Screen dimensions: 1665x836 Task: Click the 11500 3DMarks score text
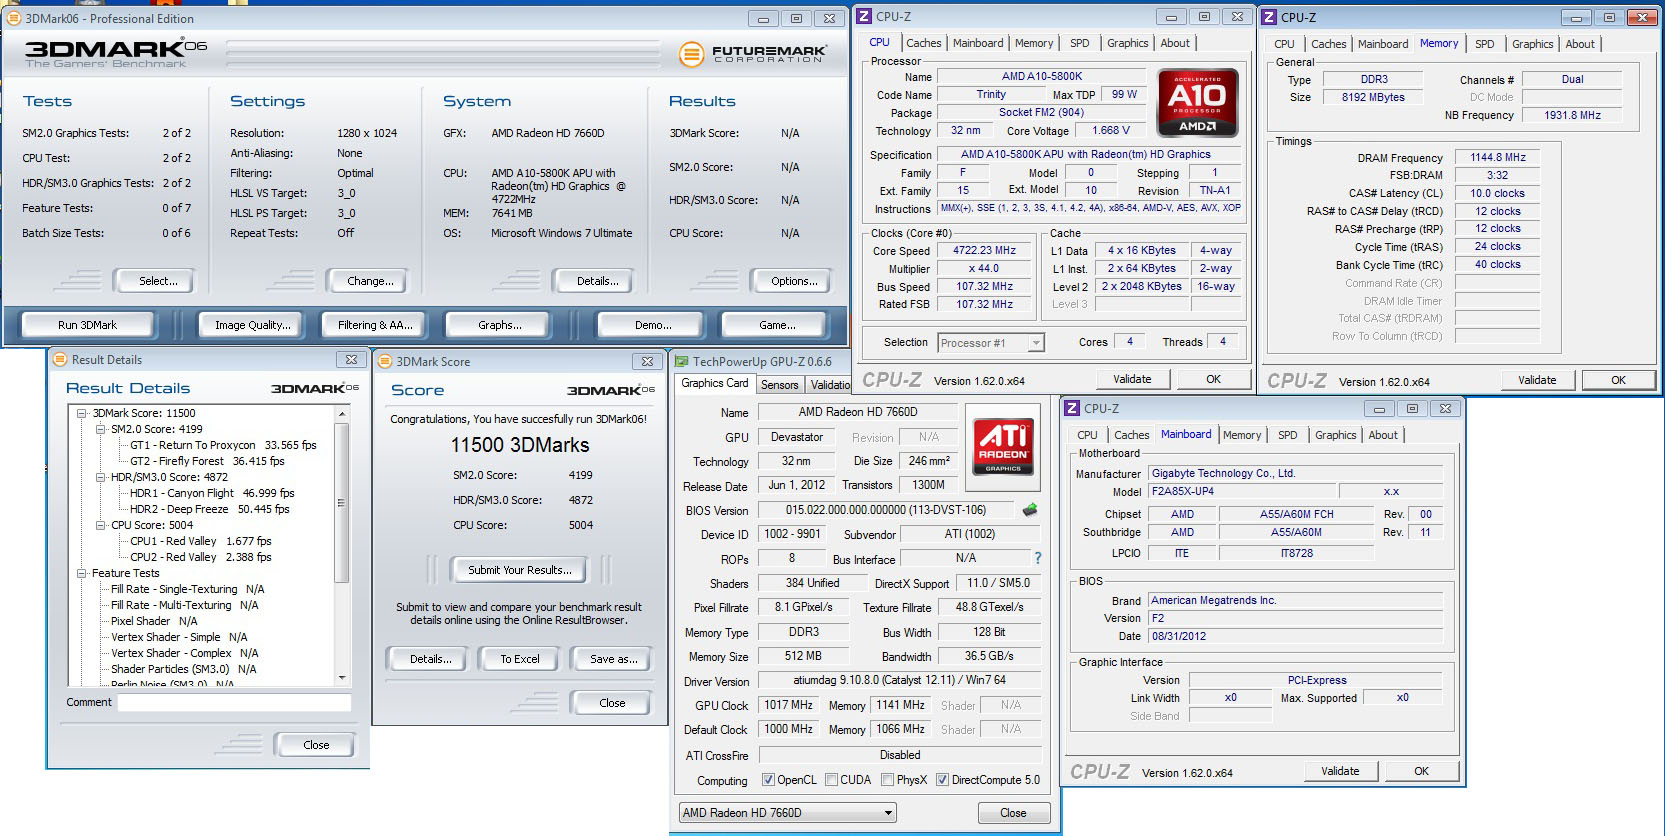520,445
